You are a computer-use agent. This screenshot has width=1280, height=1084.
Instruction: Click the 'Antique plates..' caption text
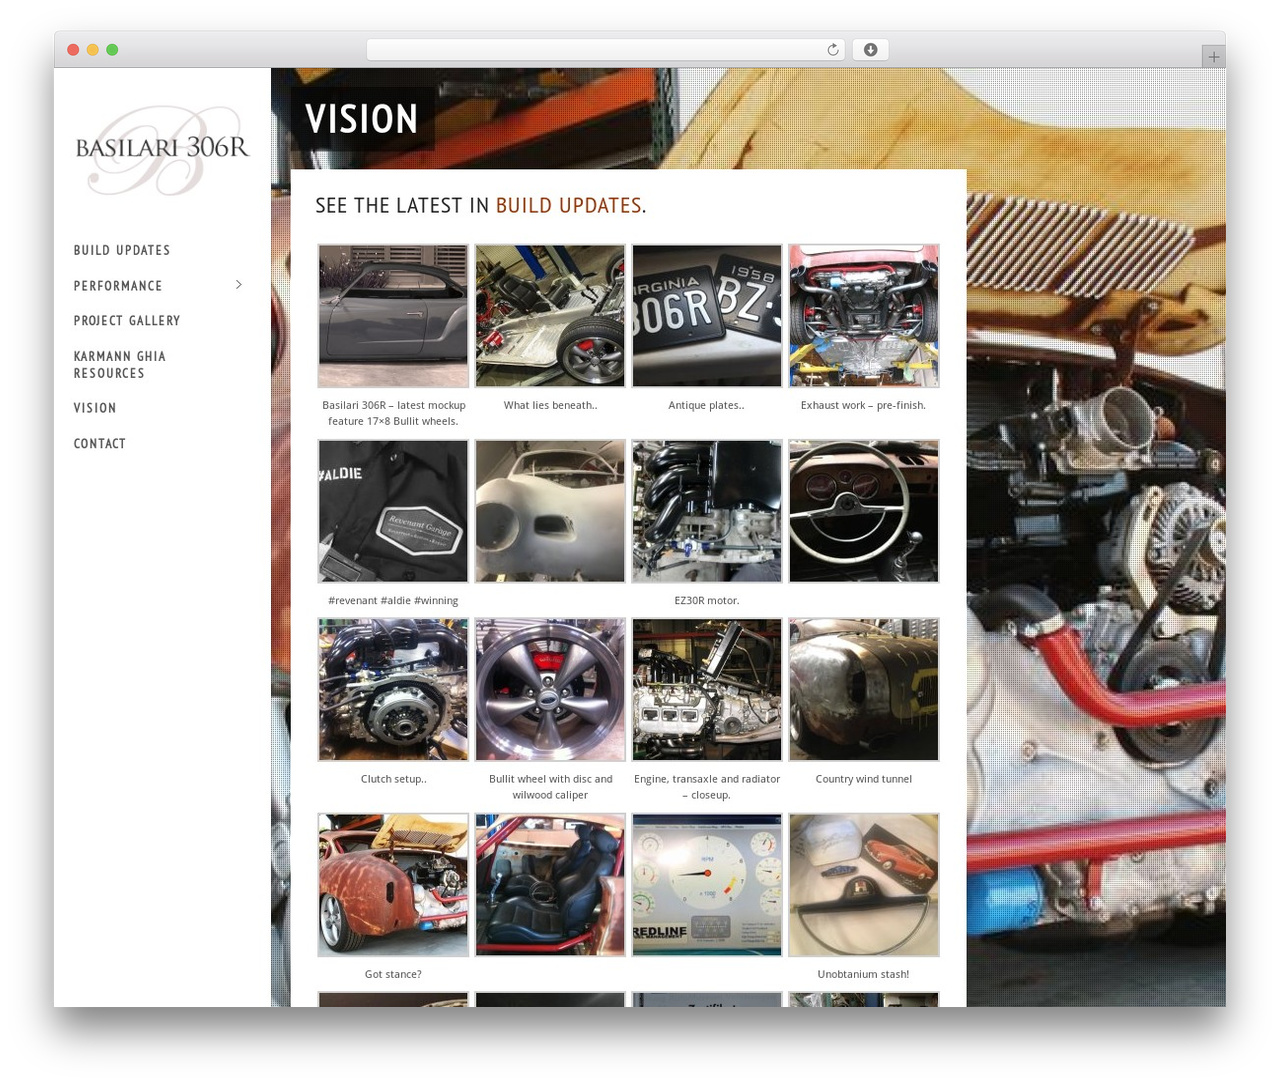coord(706,405)
